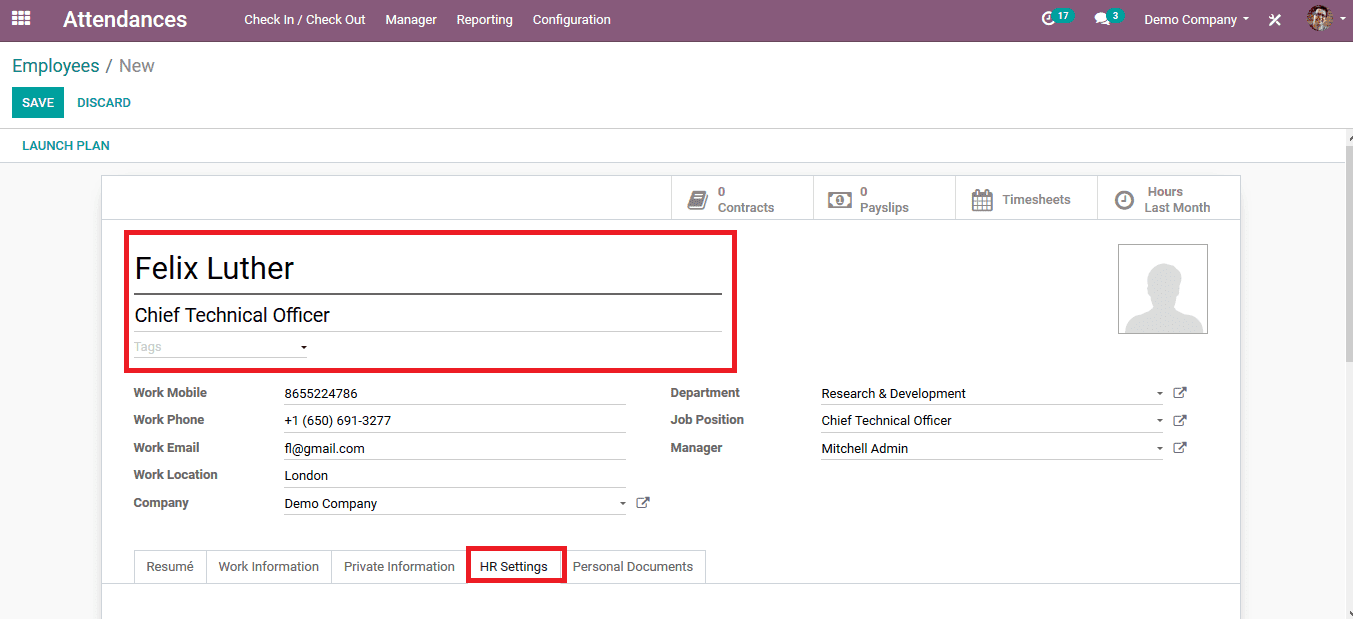Open the conversations chat icon with badge 3

point(1101,19)
